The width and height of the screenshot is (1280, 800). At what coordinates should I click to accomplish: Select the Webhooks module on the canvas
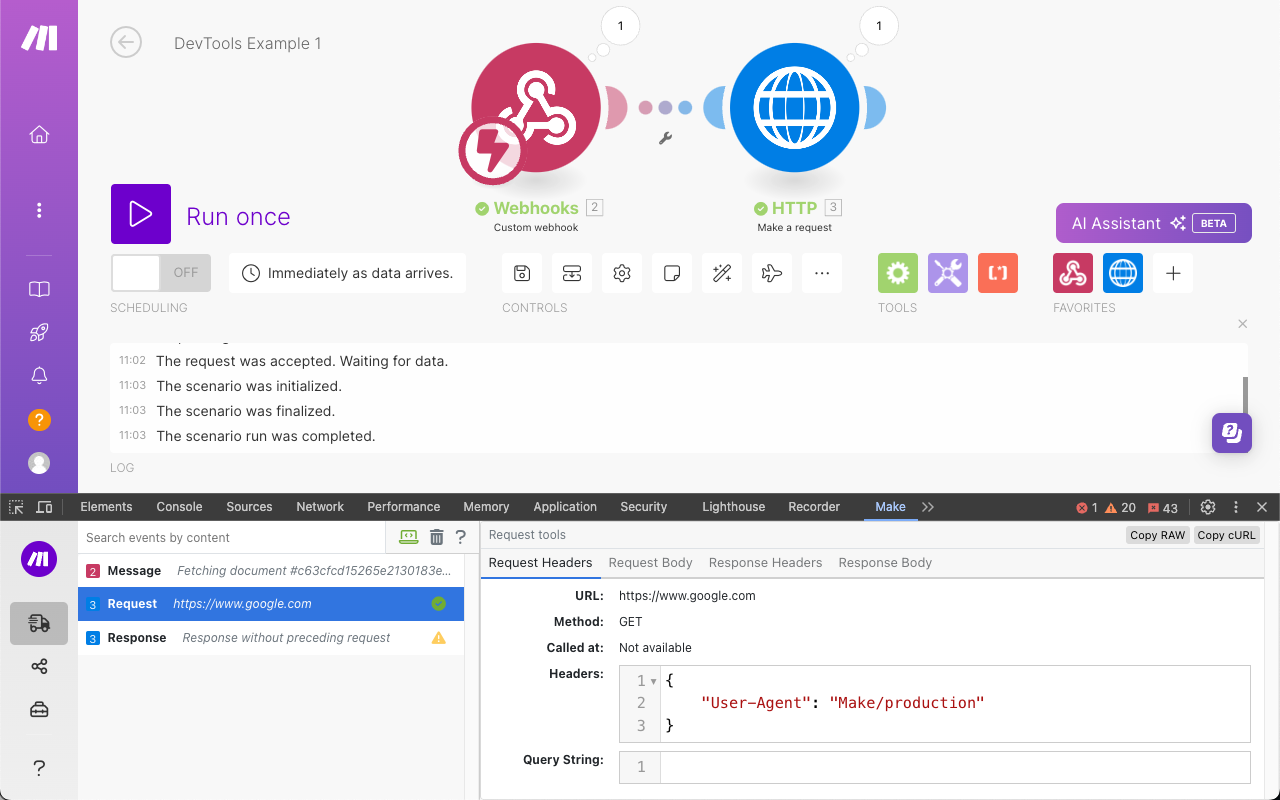[535, 107]
